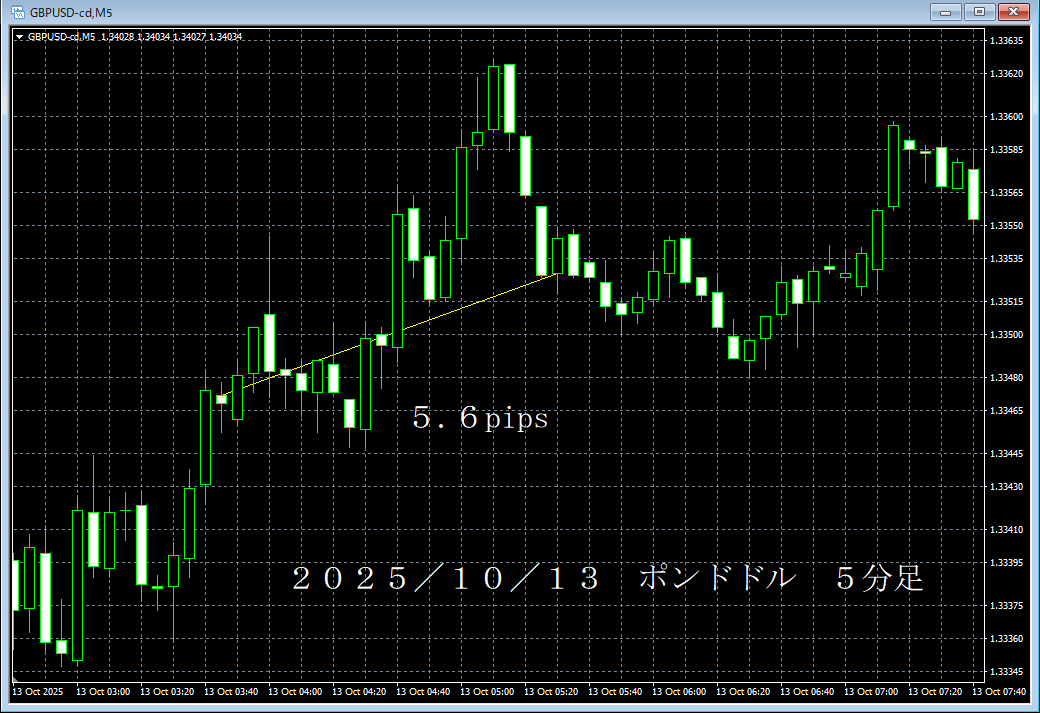Click the 1.33535 price scale value
Screen dimensions: 1040x713
1006,259
